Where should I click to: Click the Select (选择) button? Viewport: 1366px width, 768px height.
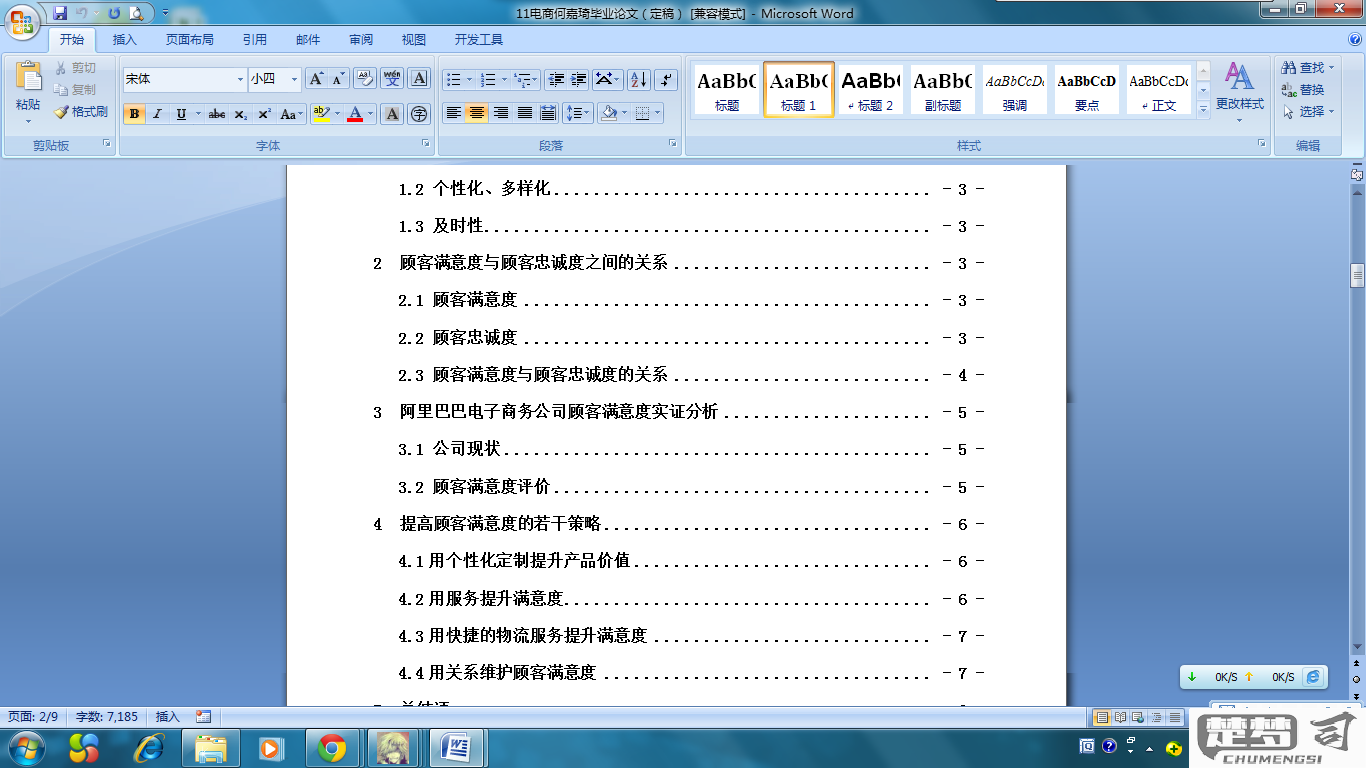coord(1307,112)
